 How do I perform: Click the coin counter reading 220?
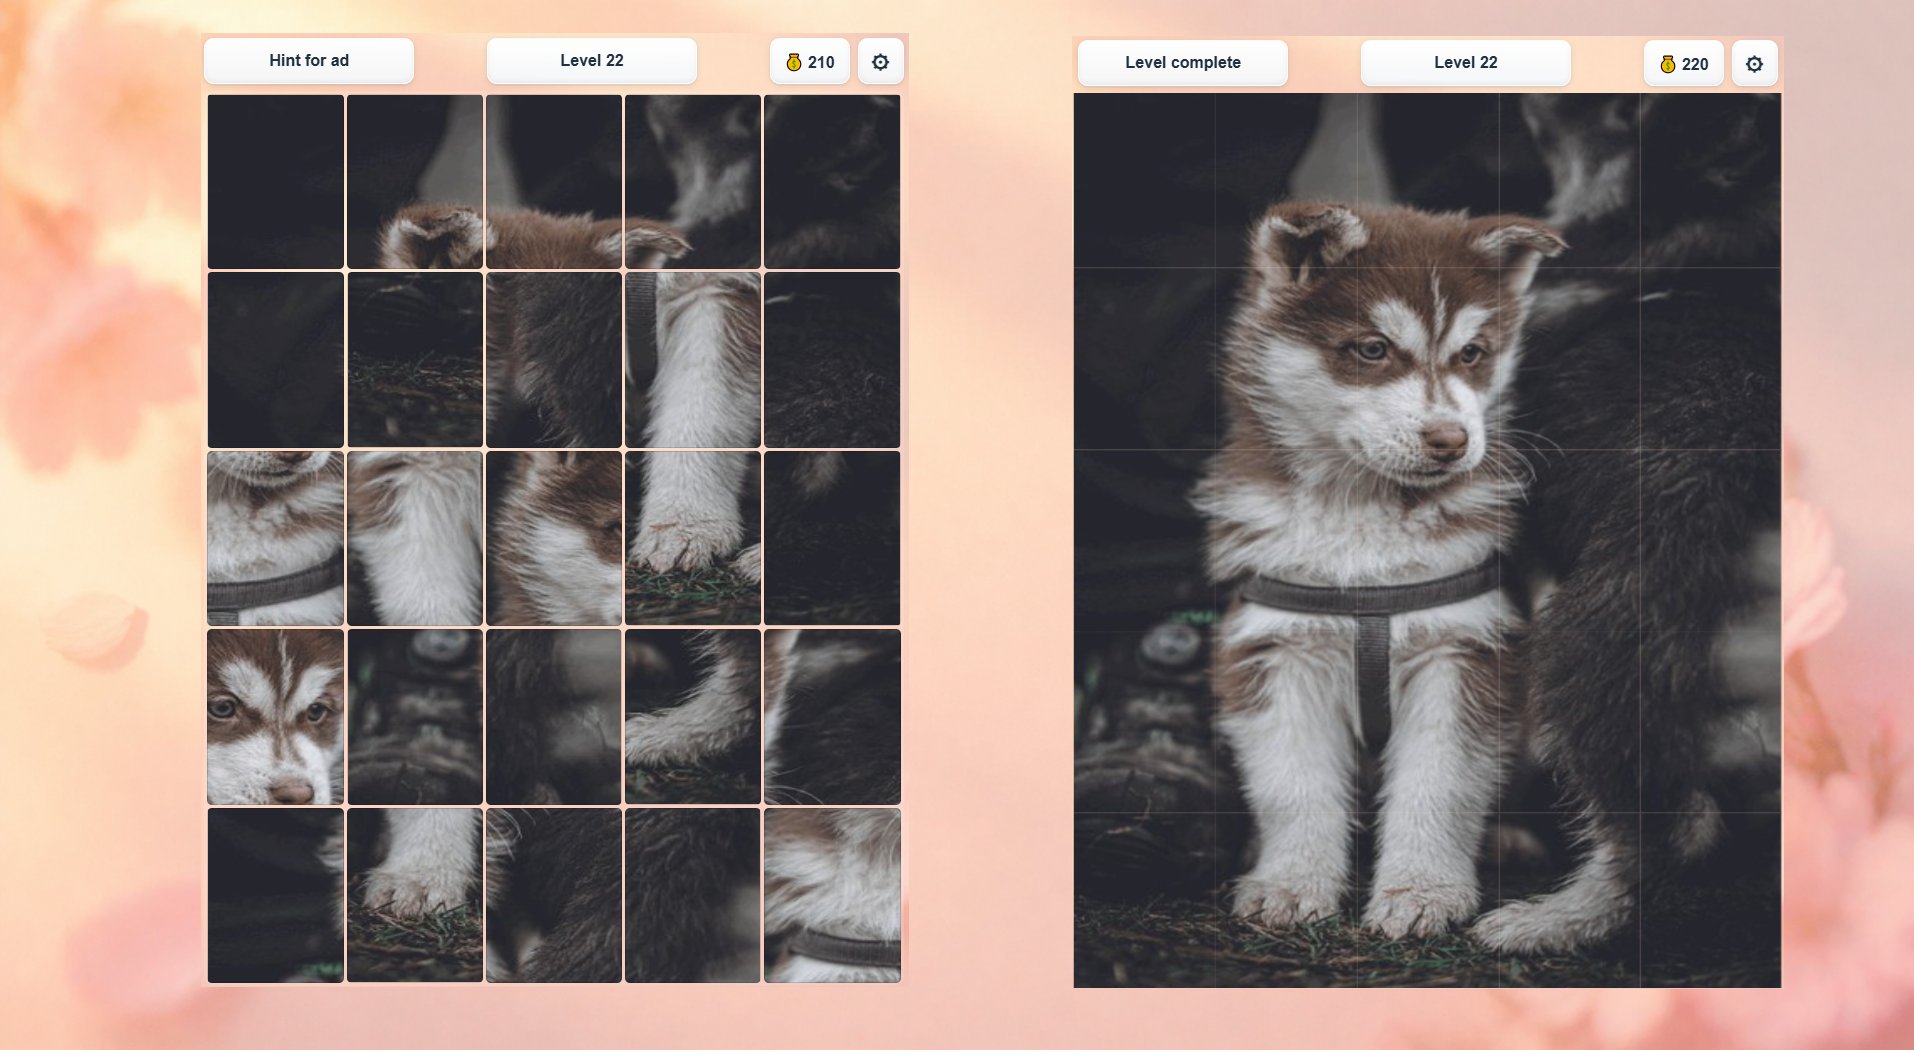coord(1683,63)
